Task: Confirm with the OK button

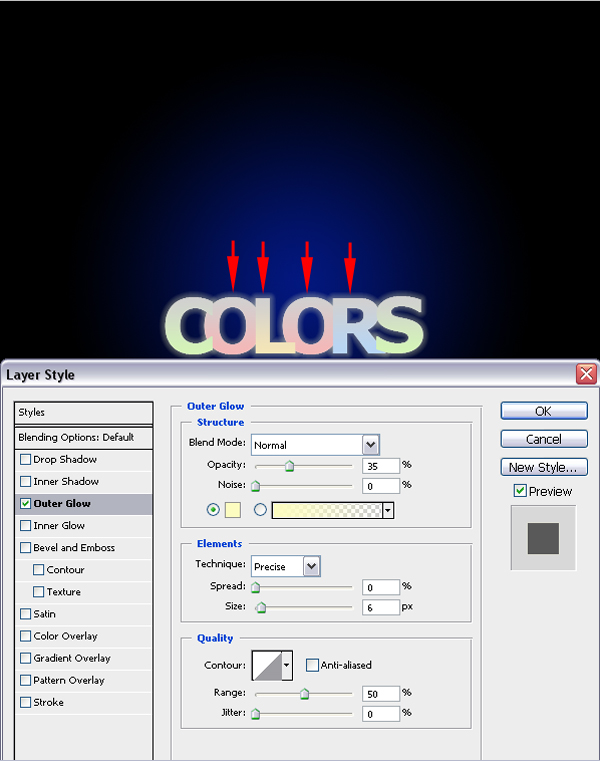Action: click(x=544, y=411)
